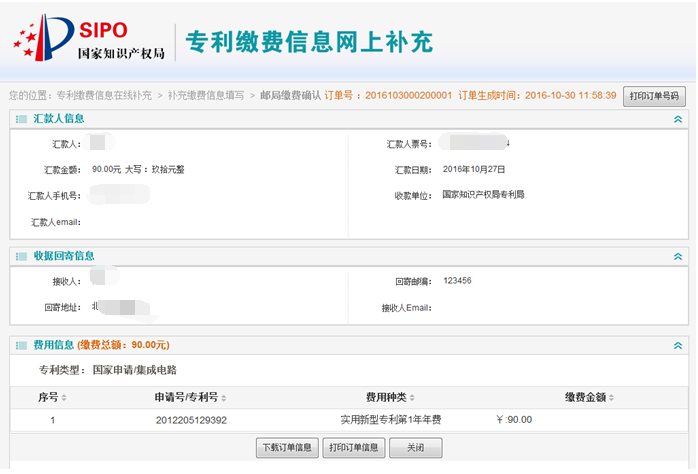Sort by 费用种类 column arrows

412,397
